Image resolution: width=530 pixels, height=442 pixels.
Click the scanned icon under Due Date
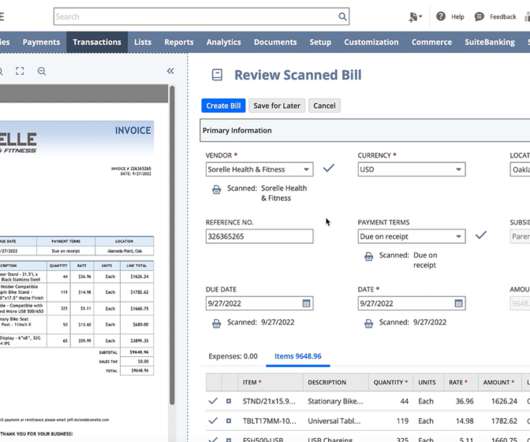click(216, 323)
